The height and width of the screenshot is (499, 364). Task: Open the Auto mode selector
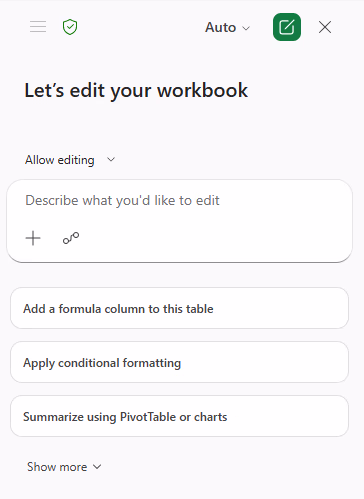pos(227,27)
